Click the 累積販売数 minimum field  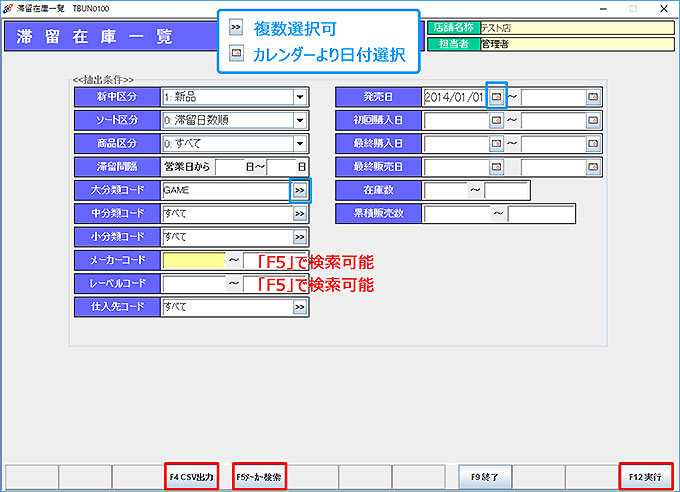pos(457,214)
